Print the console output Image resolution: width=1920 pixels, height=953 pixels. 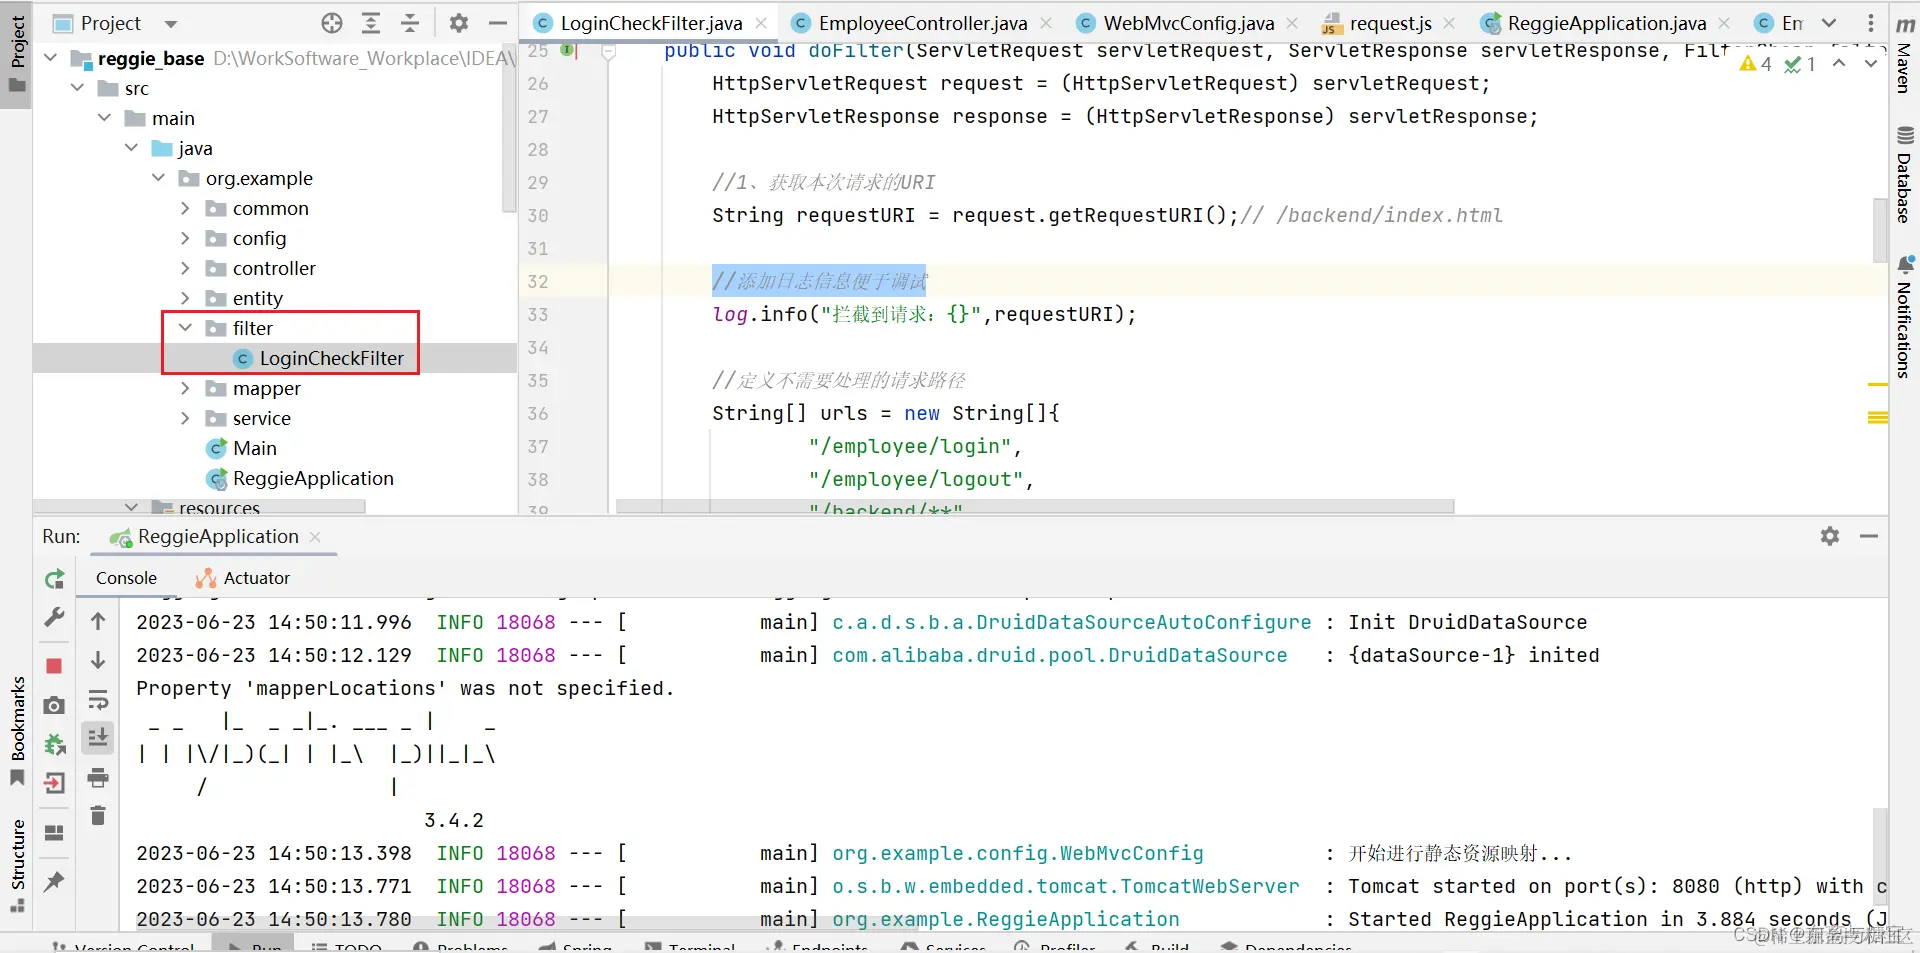point(98,777)
